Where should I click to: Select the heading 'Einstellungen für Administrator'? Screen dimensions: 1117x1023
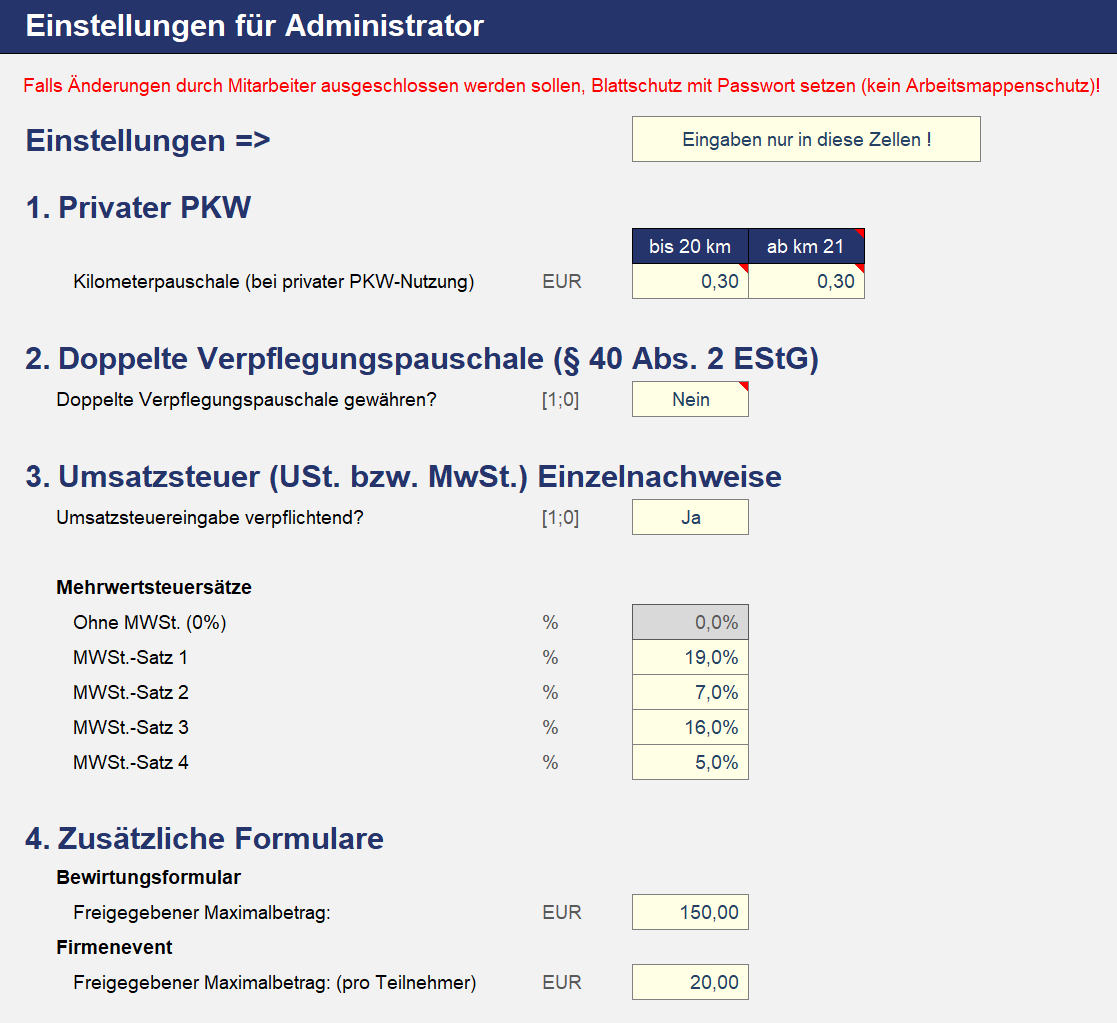(253, 26)
